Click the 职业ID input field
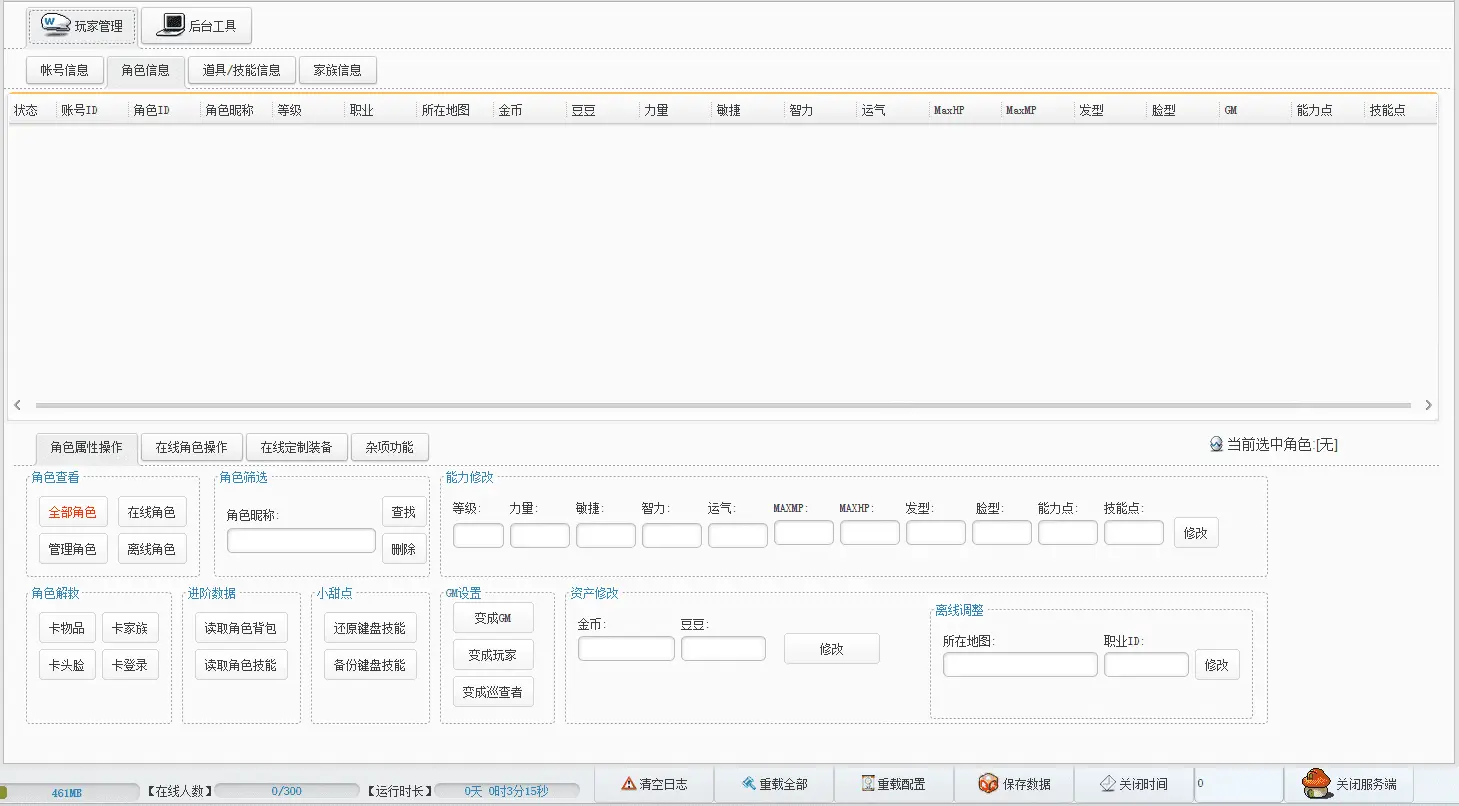The width and height of the screenshot is (1459, 806). 1146,665
